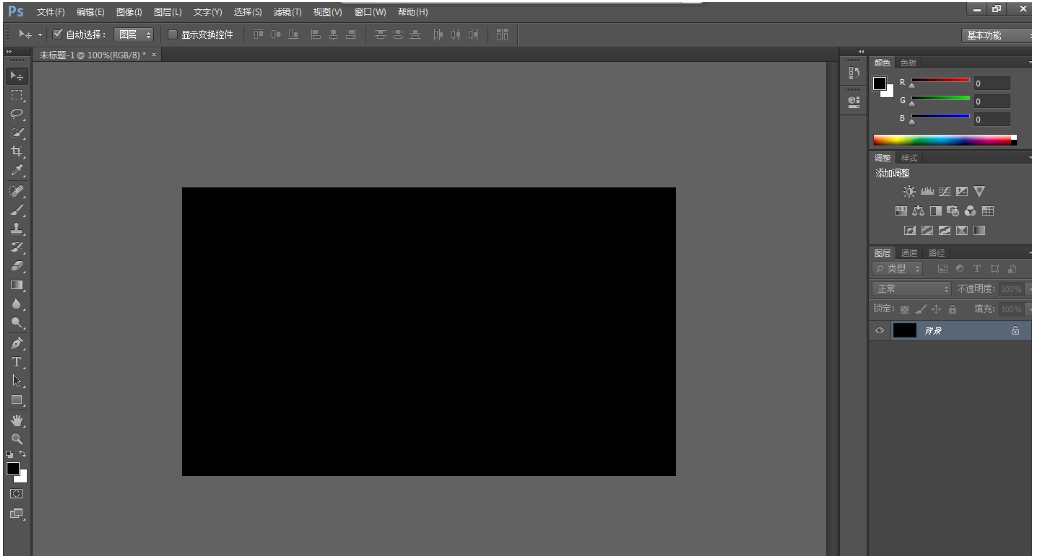Select the Horizontal Type tool

pyautogui.click(x=17, y=362)
